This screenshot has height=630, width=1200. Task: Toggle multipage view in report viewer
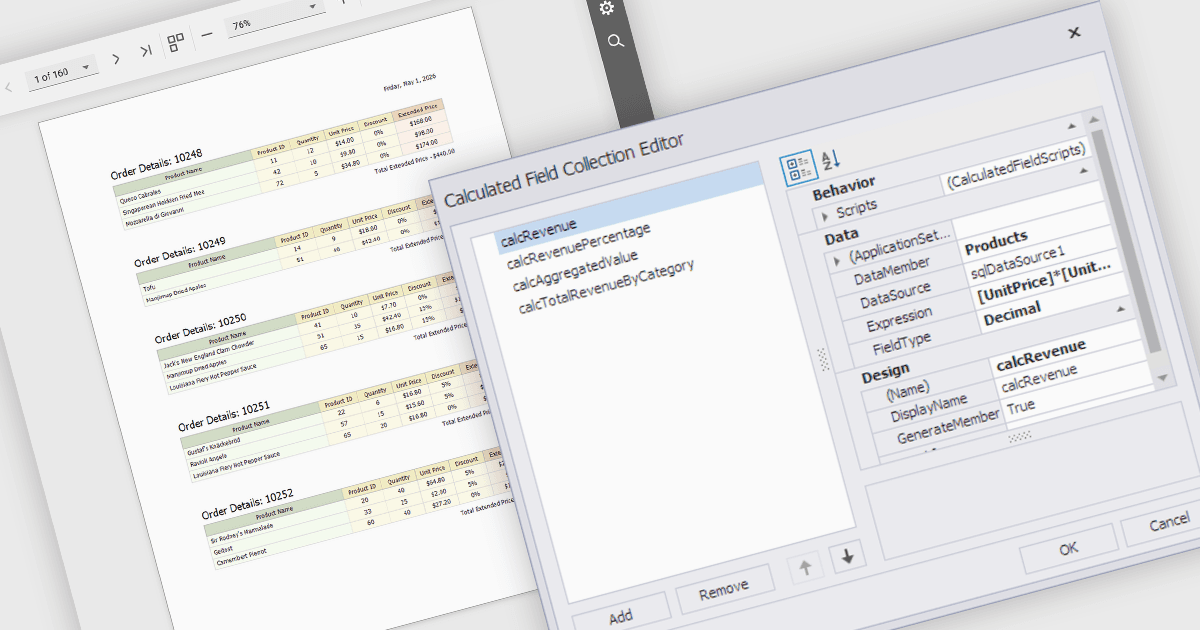(176, 42)
